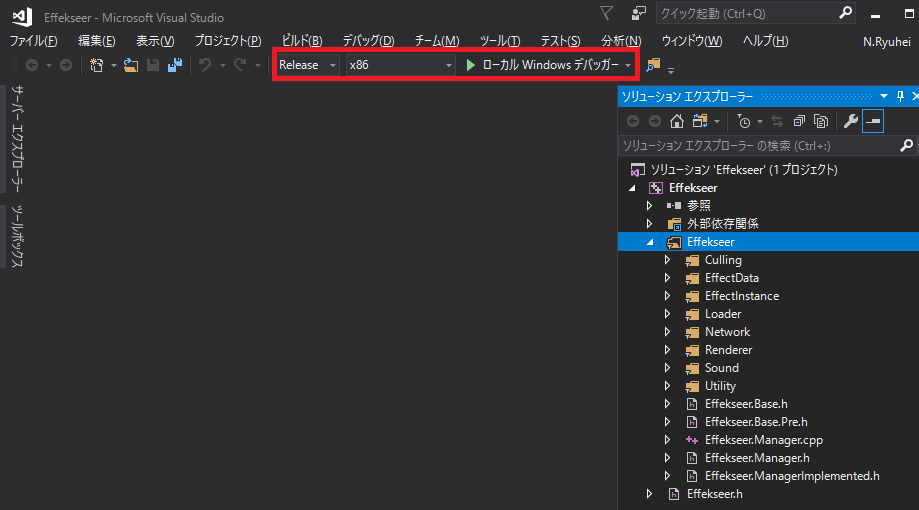Click the Save All icon

[175, 65]
